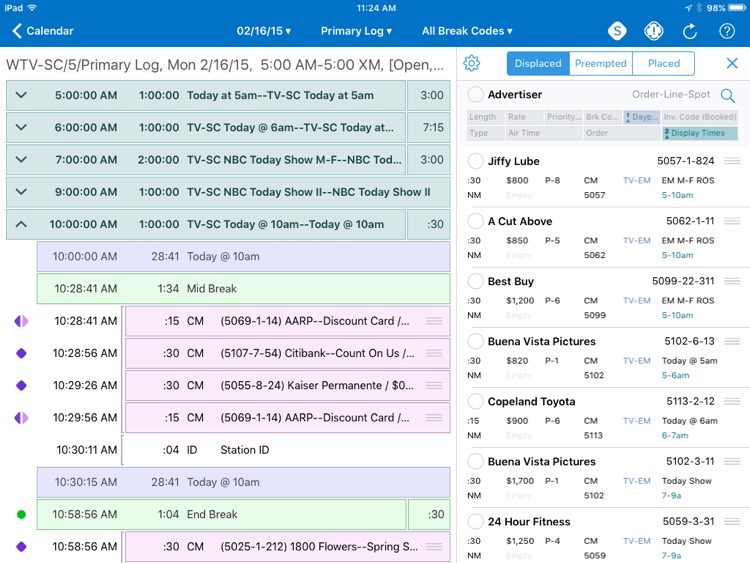Viewport: 750px width, 563px height.
Task: Select the Copeland Toyota spot circle
Action: [x=475, y=401]
